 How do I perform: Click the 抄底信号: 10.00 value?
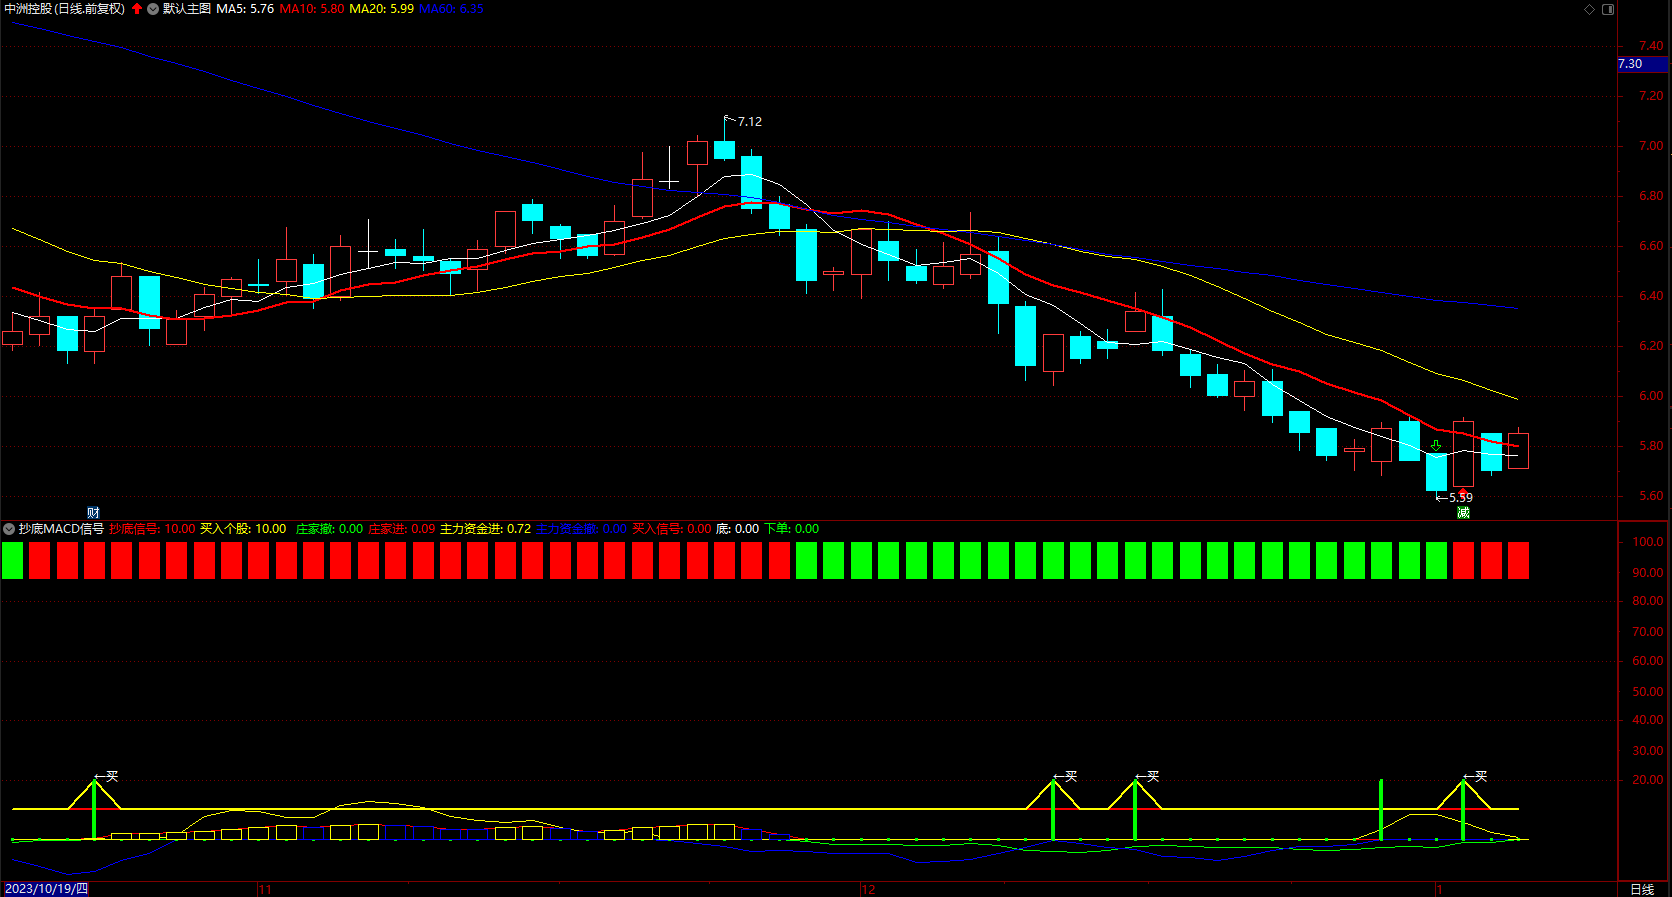[x=152, y=529]
